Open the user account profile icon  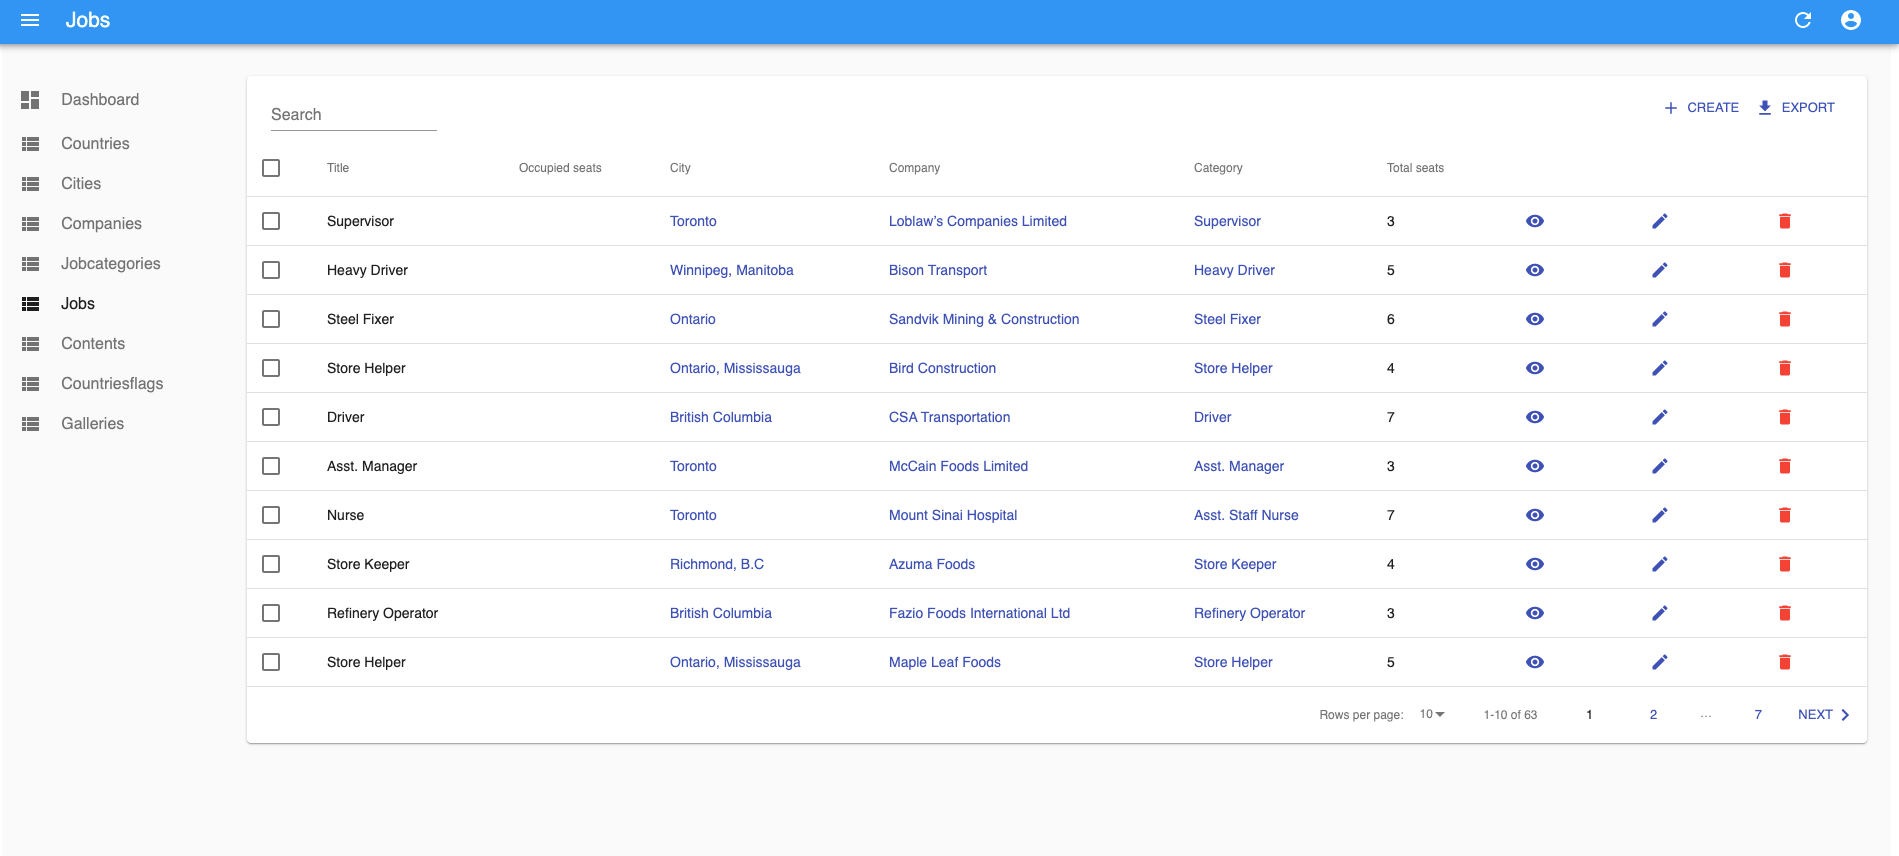[x=1851, y=20]
